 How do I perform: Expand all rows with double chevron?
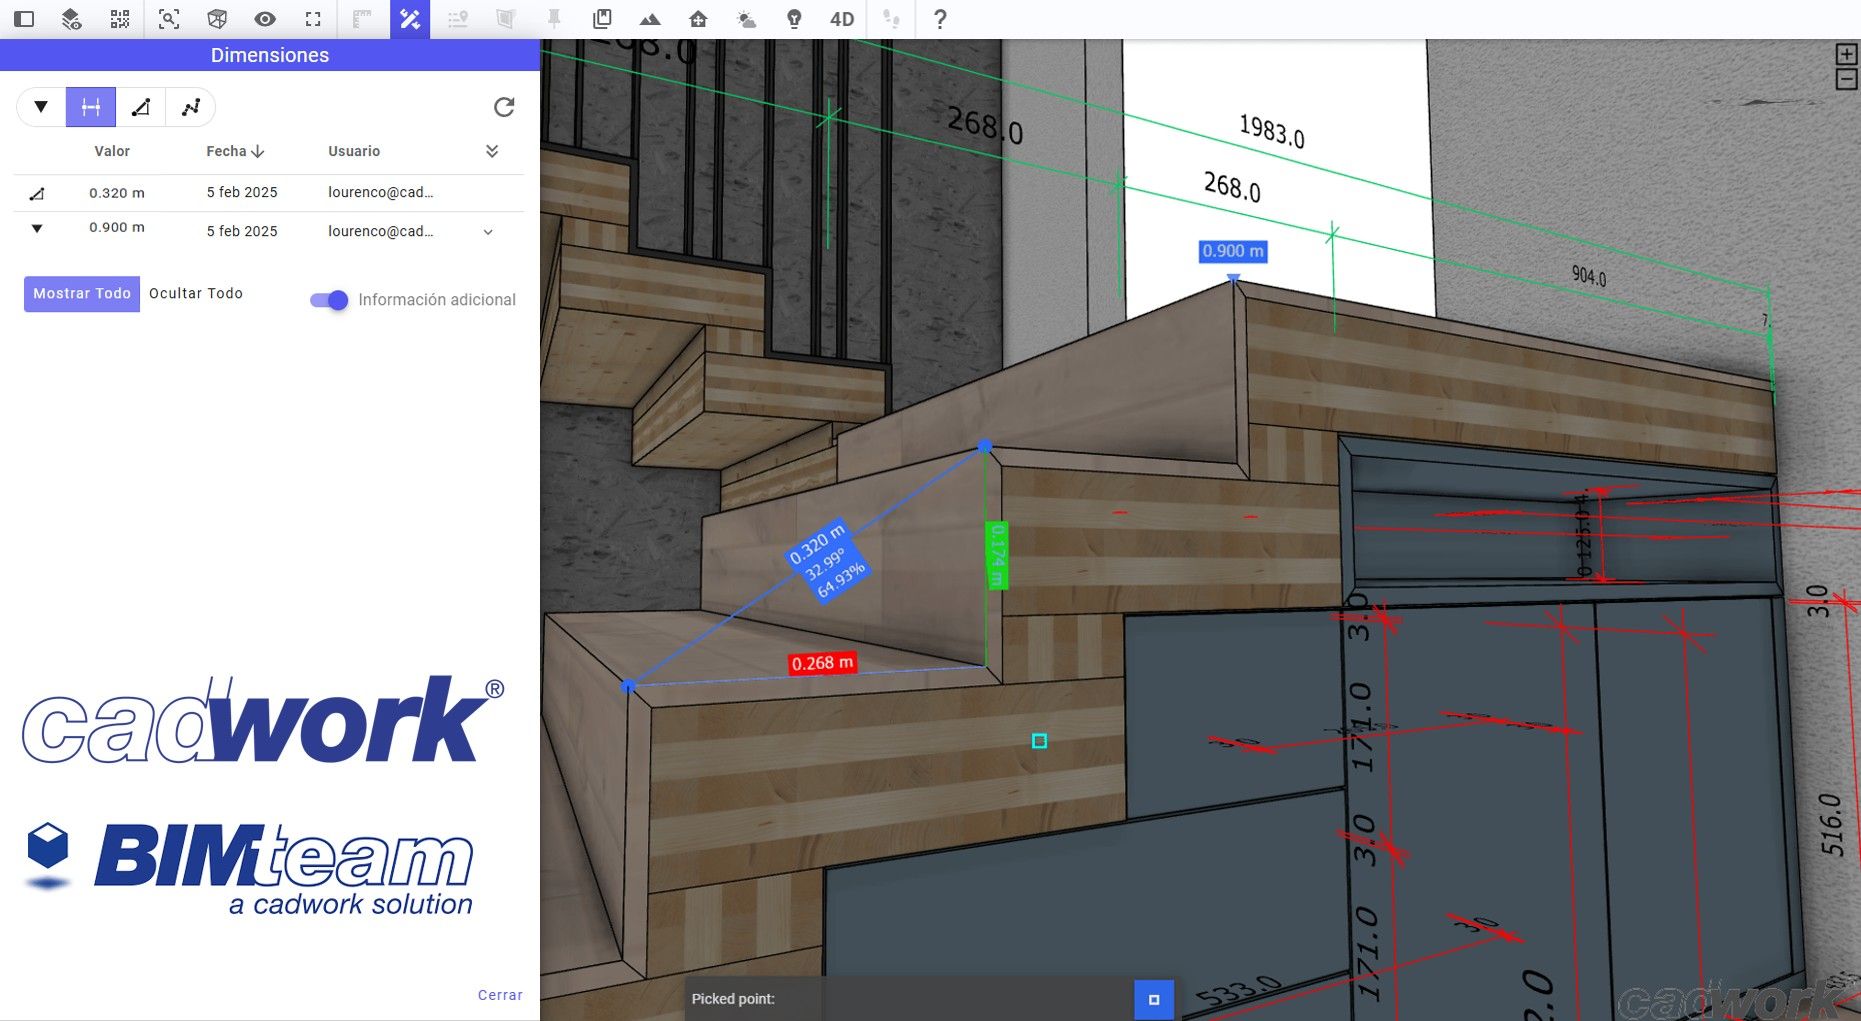coord(492,151)
